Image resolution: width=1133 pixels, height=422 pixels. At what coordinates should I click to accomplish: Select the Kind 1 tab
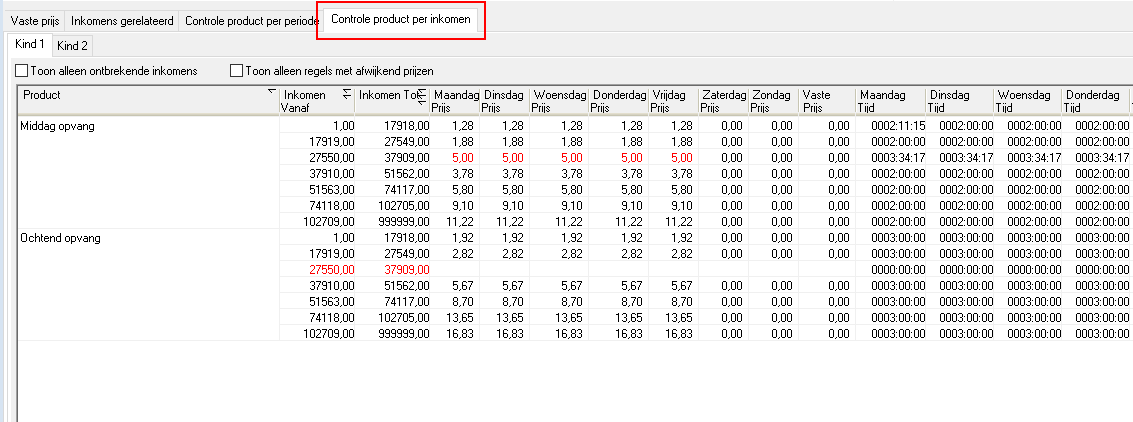[x=30, y=45]
